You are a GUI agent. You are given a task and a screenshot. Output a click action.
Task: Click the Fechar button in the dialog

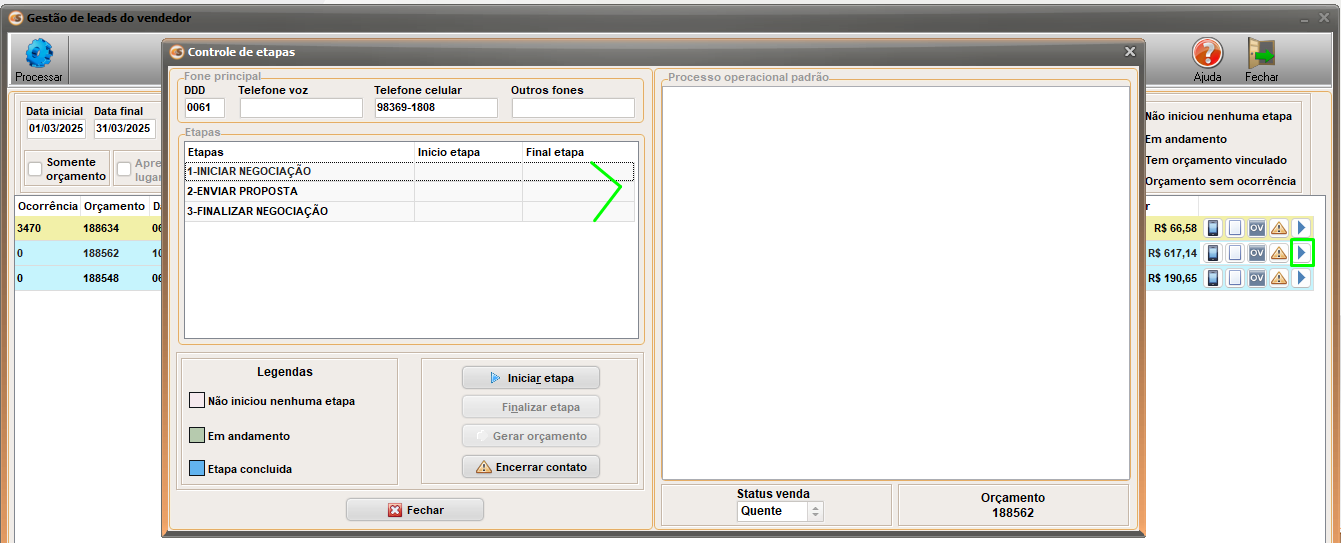click(414, 510)
